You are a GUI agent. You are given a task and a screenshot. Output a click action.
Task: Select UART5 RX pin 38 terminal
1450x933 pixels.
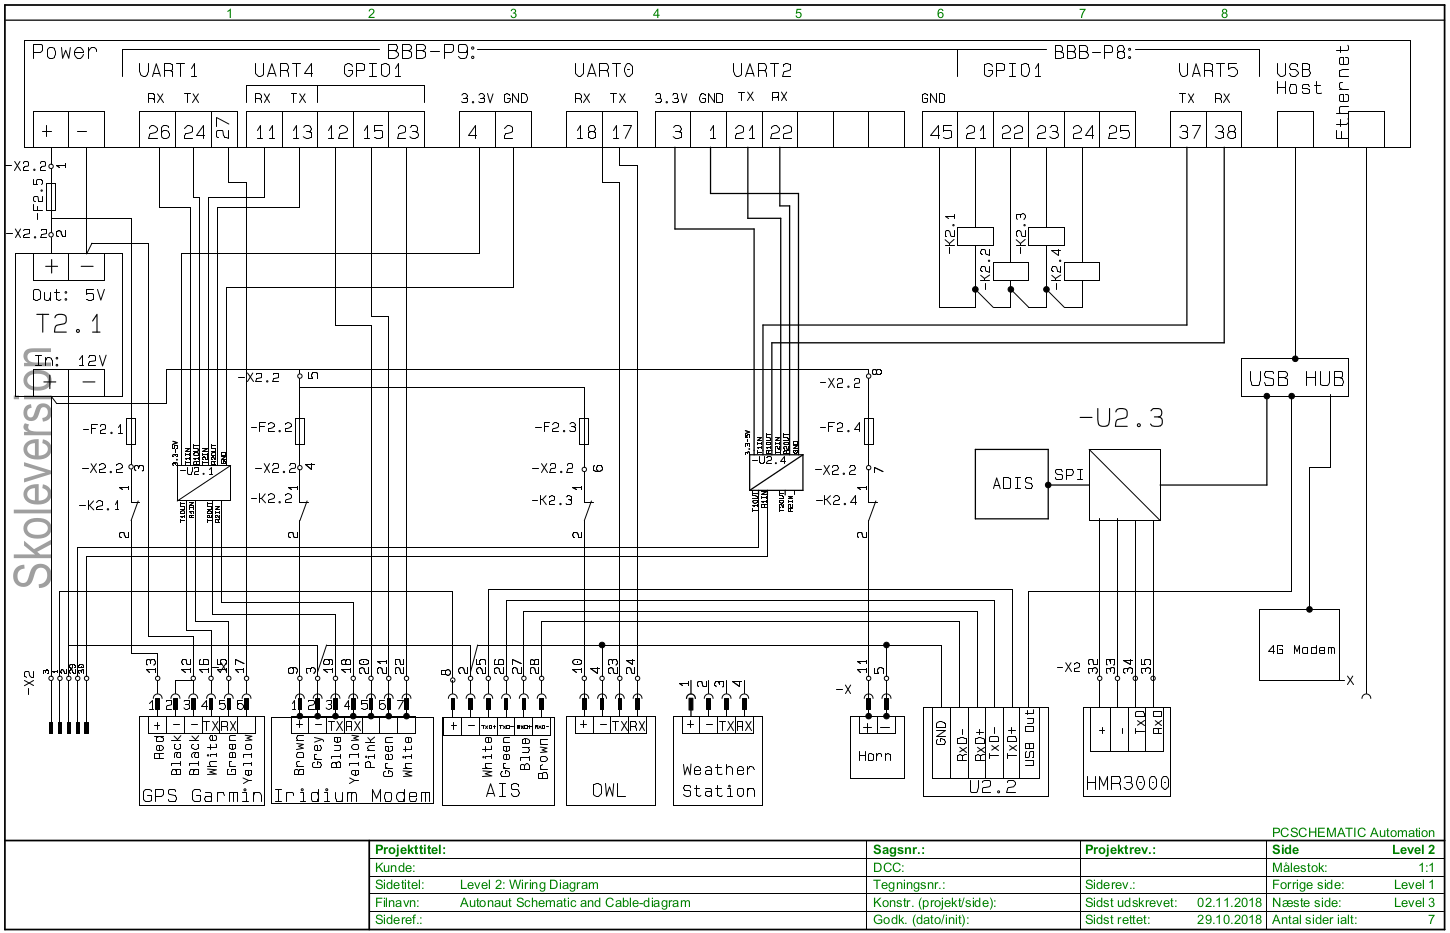point(1224,132)
